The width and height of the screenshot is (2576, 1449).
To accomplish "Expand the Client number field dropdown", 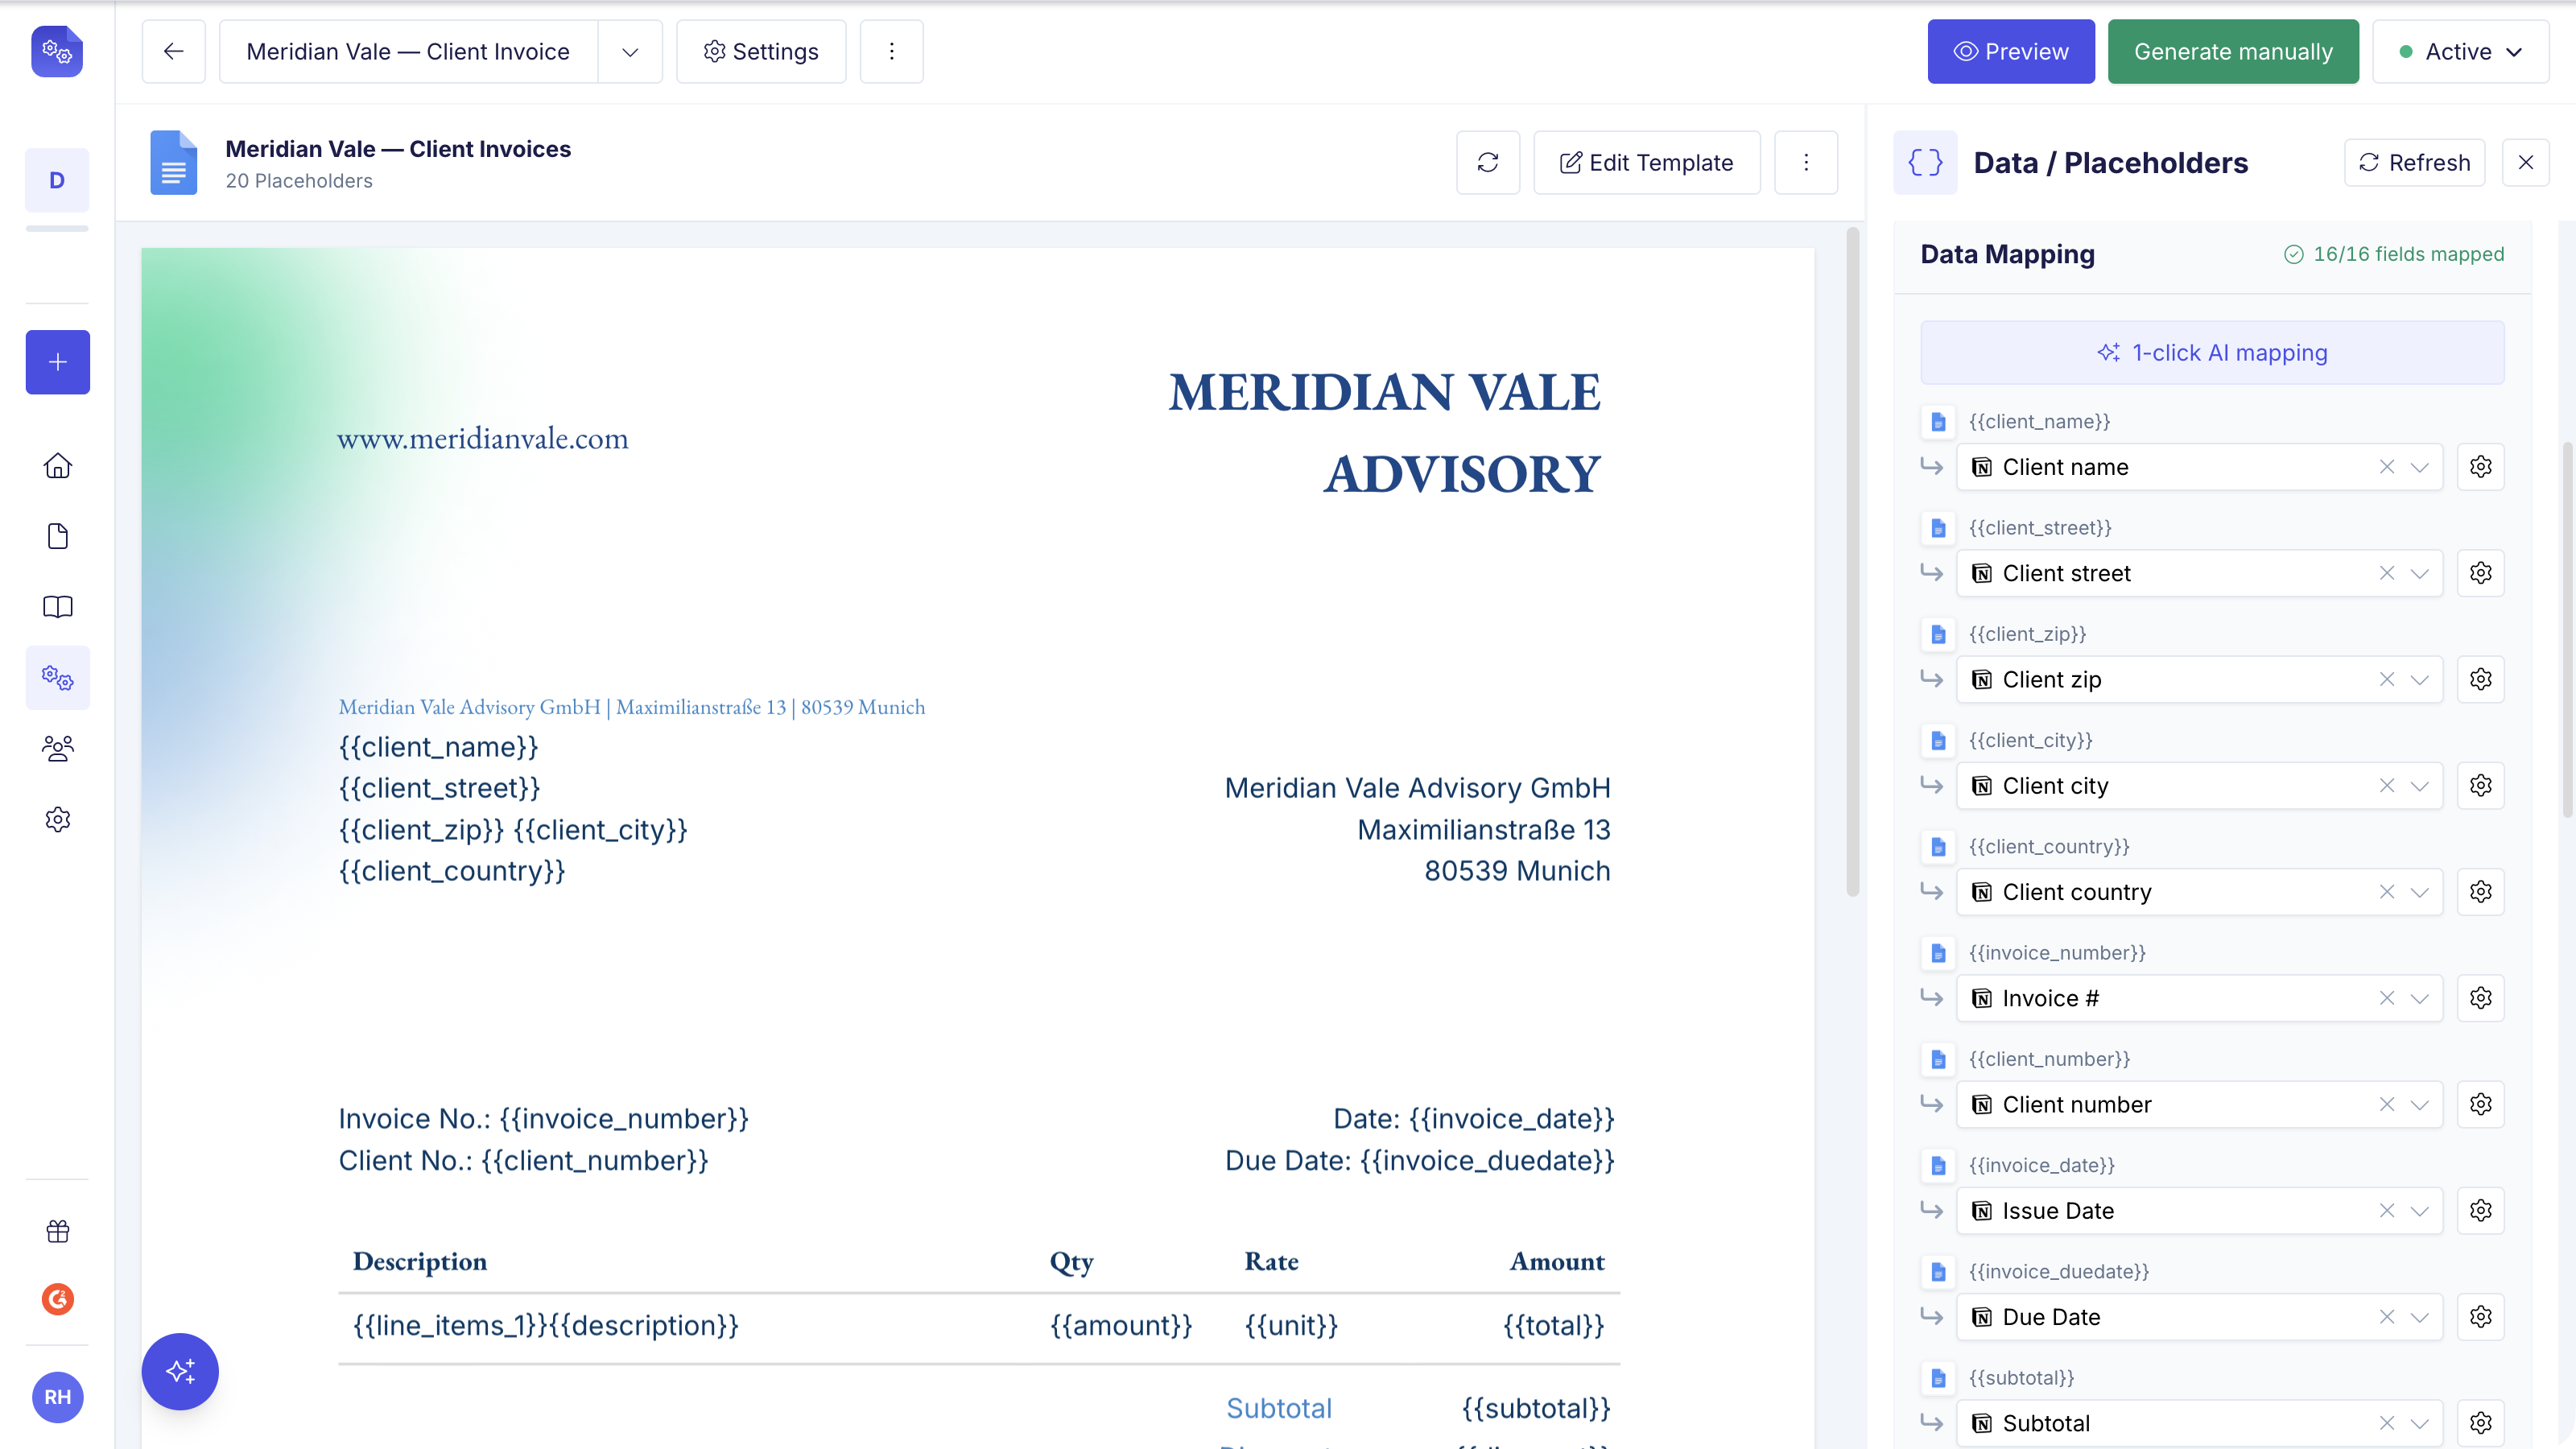I will click(2419, 1104).
